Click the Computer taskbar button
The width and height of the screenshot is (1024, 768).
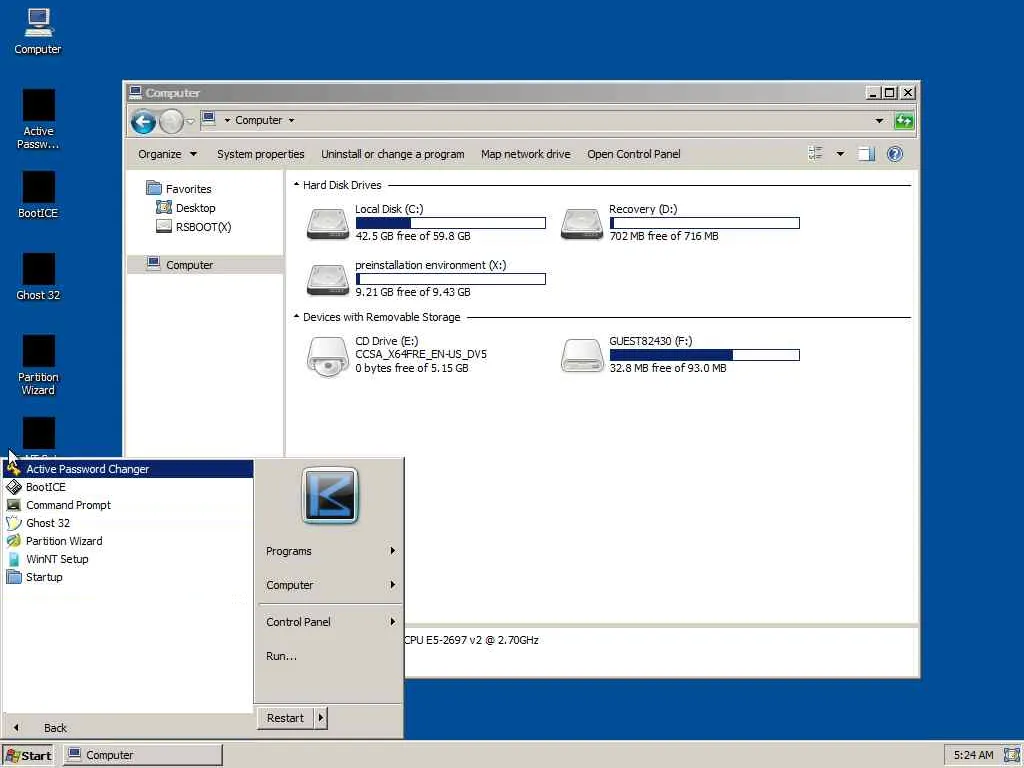[x=142, y=756]
